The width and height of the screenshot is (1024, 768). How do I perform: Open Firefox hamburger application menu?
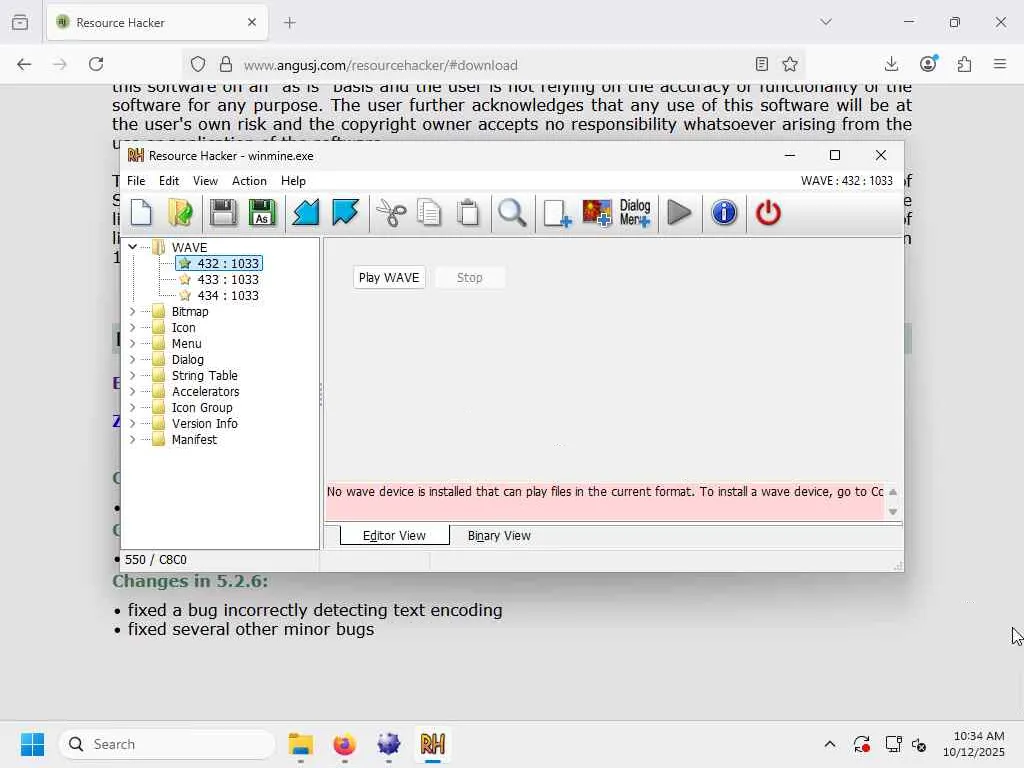tap(1000, 64)
